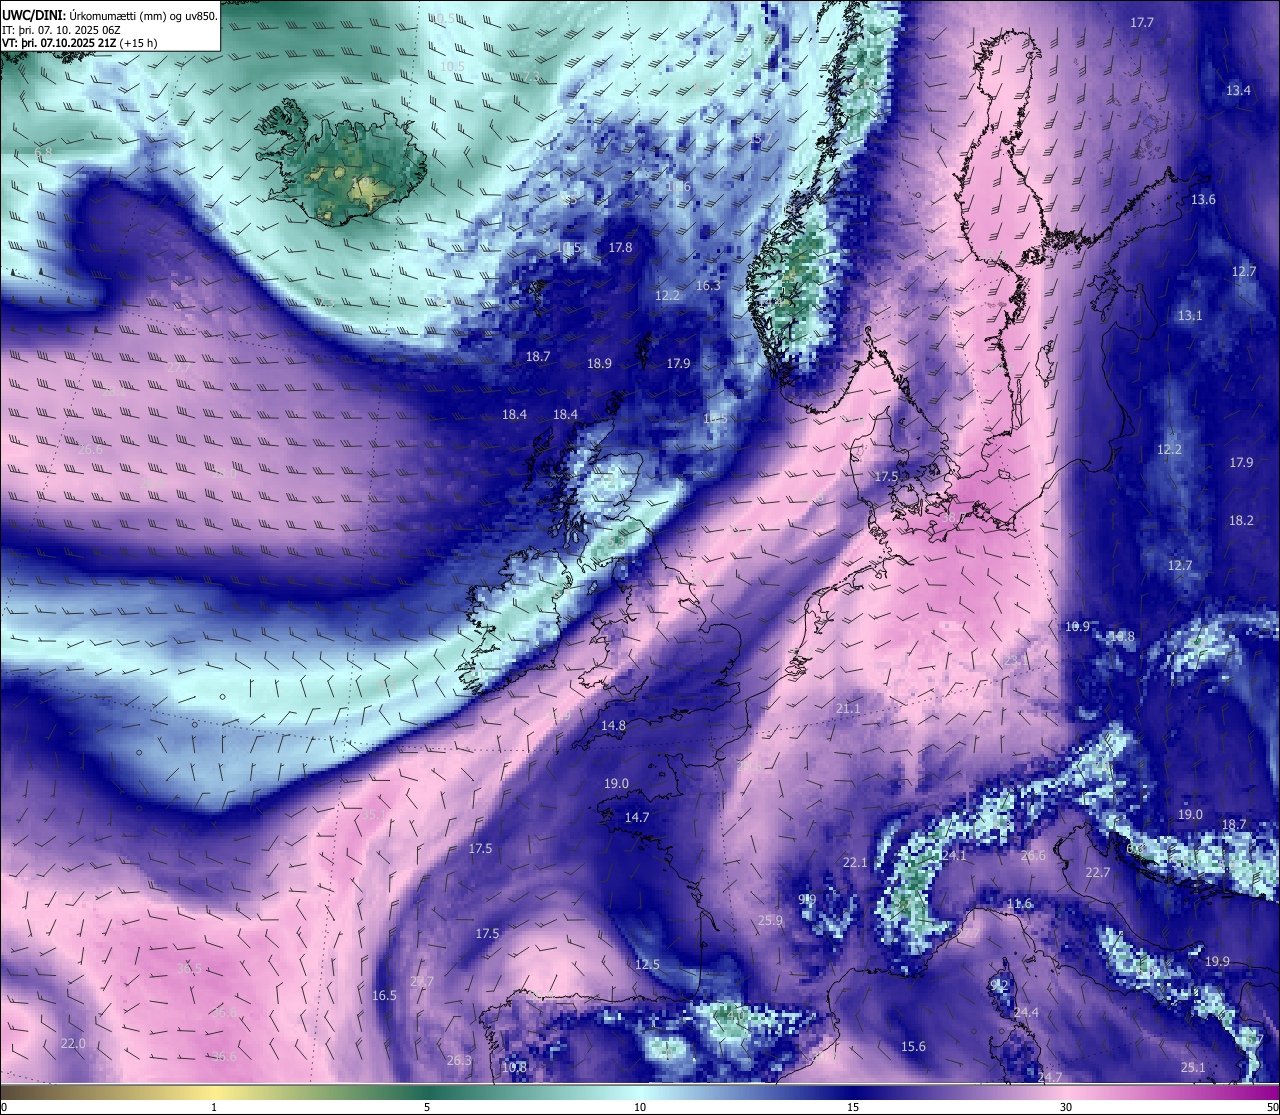Select the 13.1 value label
This screenshot has width=1280, height=1115.
[x=1190, y=315]
